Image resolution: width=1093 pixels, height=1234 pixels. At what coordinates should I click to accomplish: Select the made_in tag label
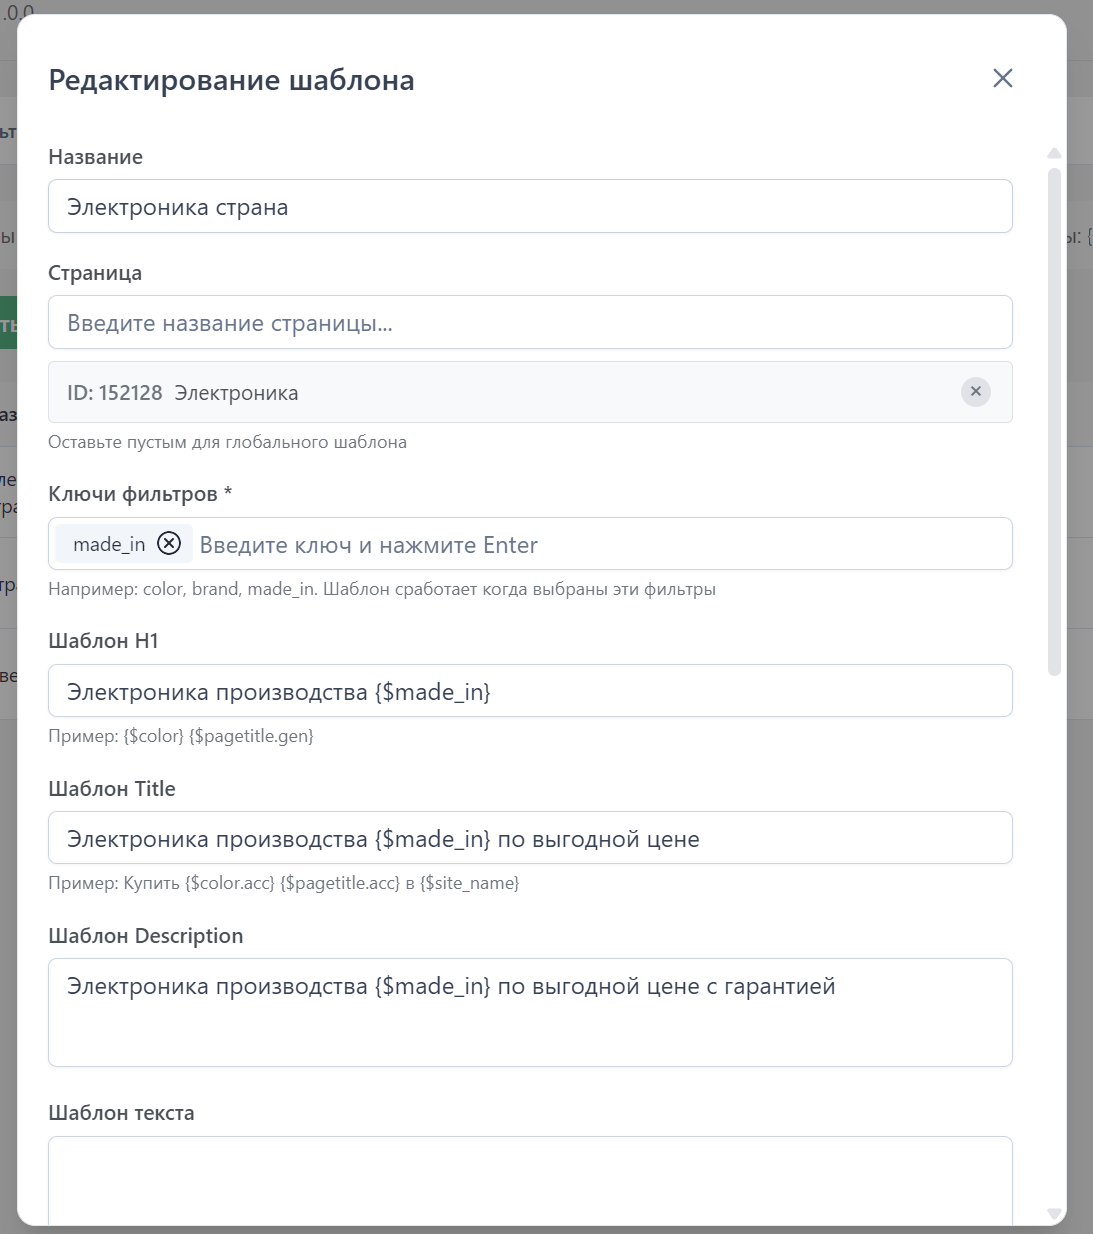[109, 544]
